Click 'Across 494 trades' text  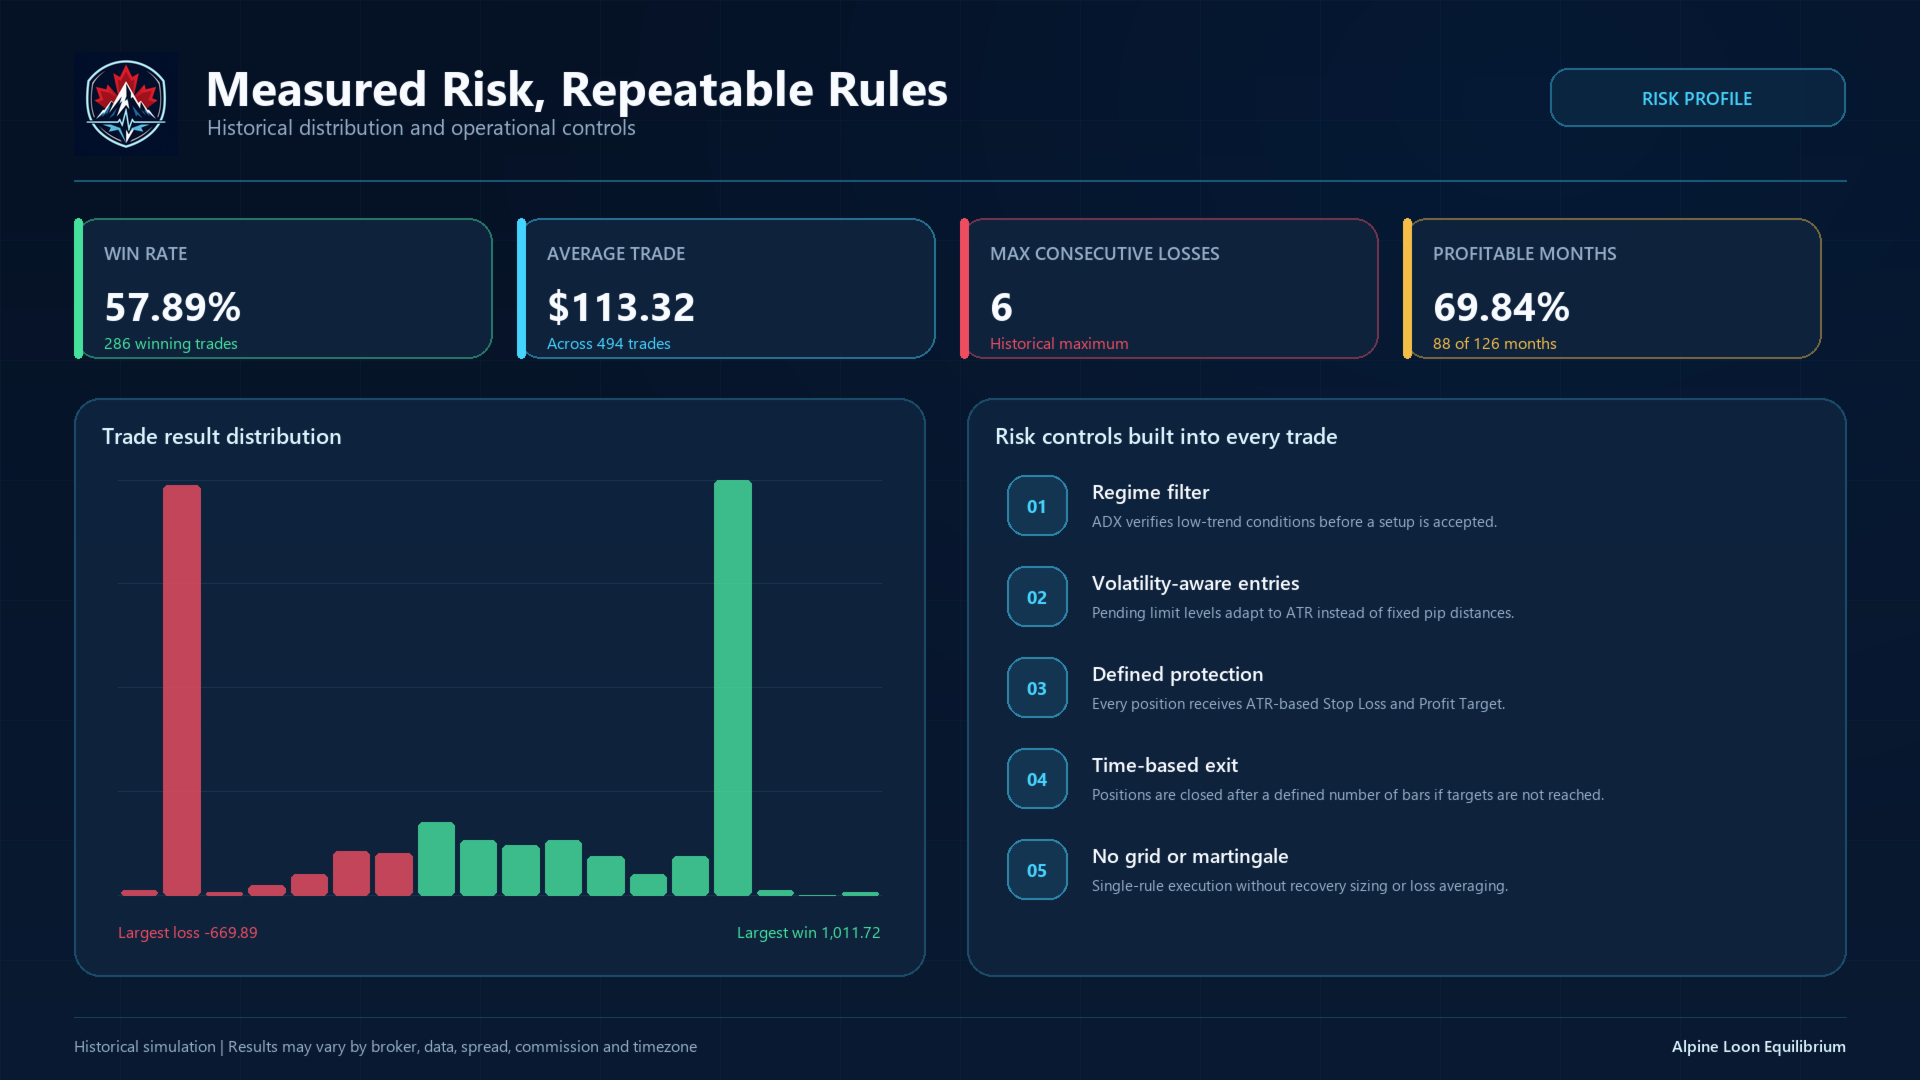tap(609, 343)
